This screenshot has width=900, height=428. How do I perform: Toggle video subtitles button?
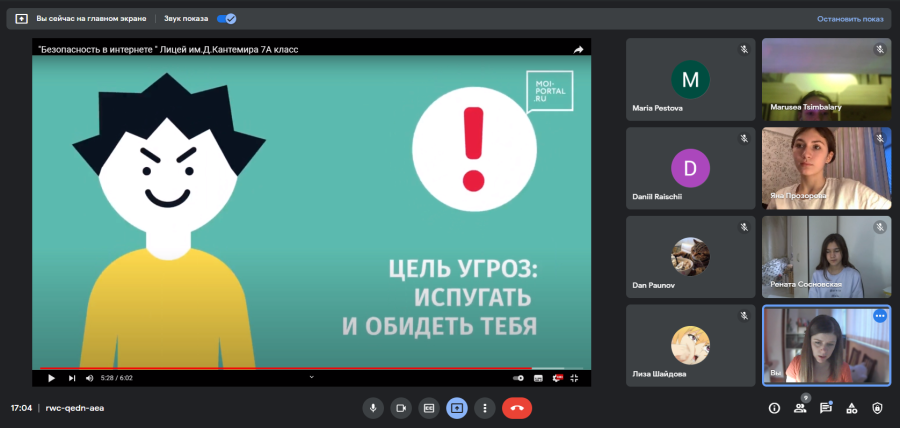pos(538,378)
